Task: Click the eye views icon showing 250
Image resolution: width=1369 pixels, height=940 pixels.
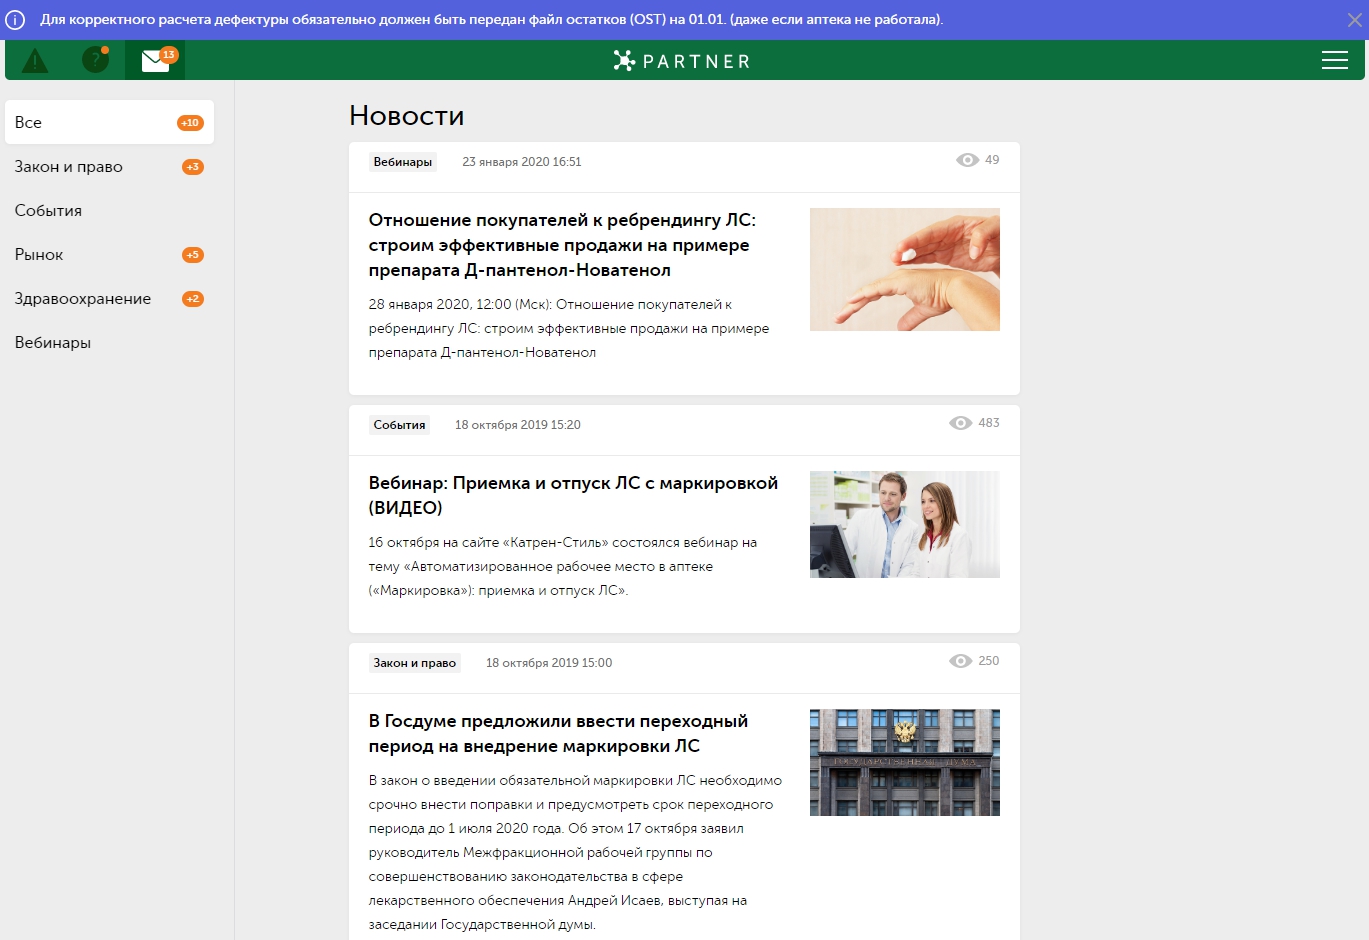Action: pos(960,661)
